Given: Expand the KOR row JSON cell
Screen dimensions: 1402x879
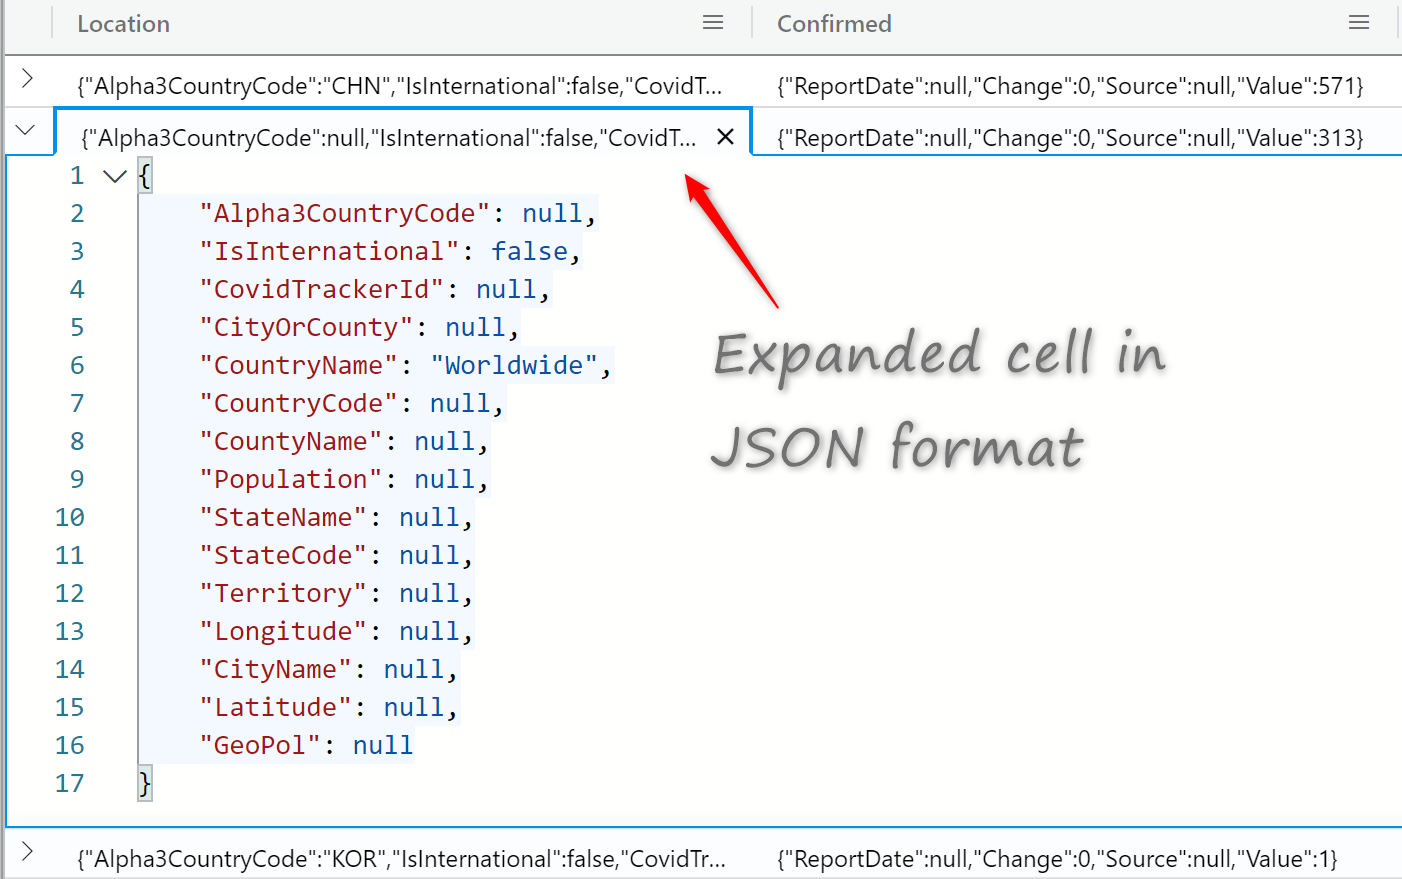Looking at the screenshot, I should pyautogui.click(x=28, y=851).
